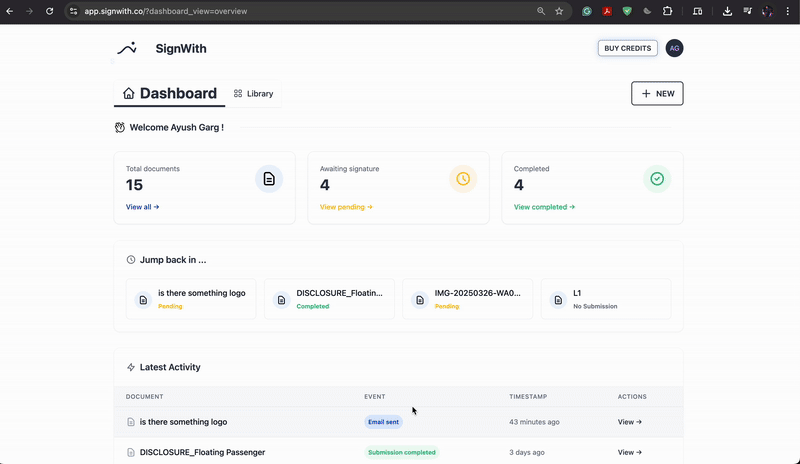The width and height of the screenshot is (800, 464).
Task: Click the Completed checkmark circle icon
Action: tap(657, 179)
